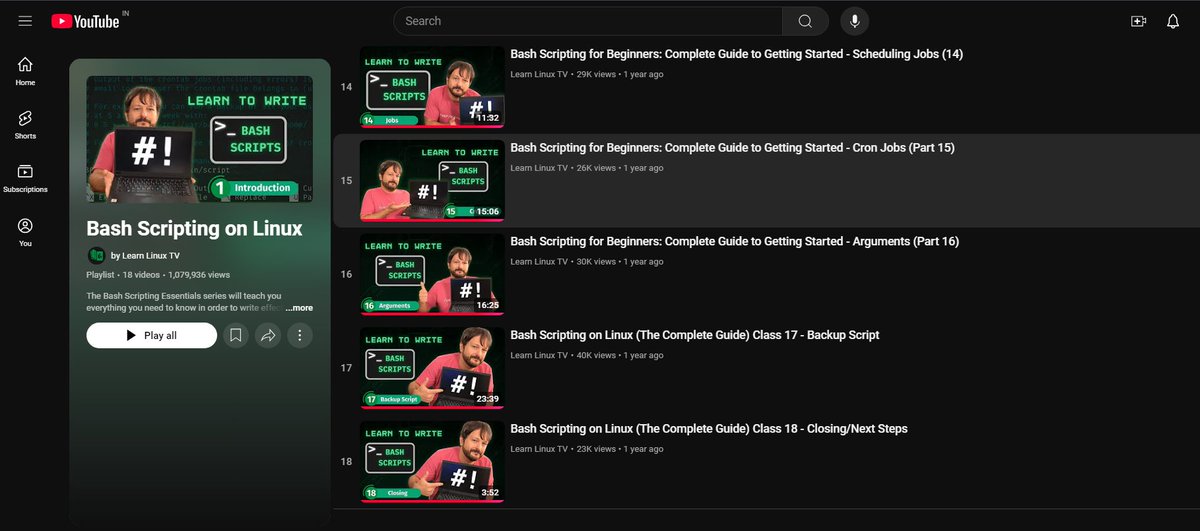The image size is (1200, 531).
Task: Open Class 17 Backup Script thumbnail
Action: point(432,367)
